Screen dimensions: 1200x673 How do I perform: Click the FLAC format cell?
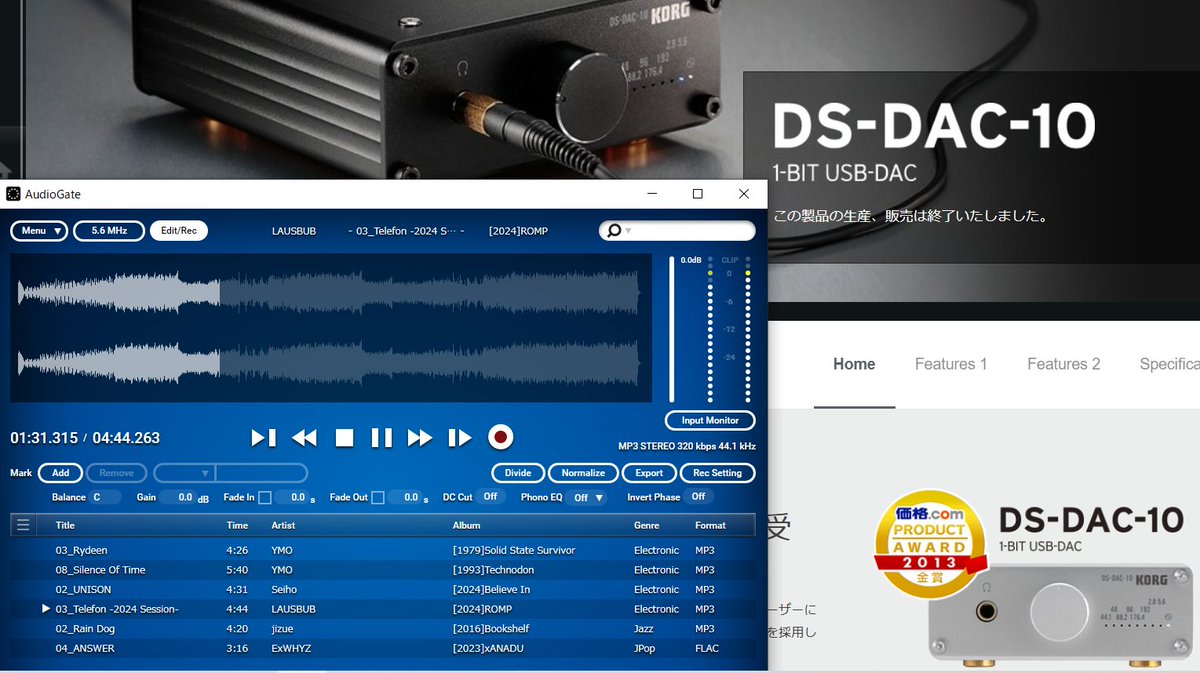tap(707, 648)
